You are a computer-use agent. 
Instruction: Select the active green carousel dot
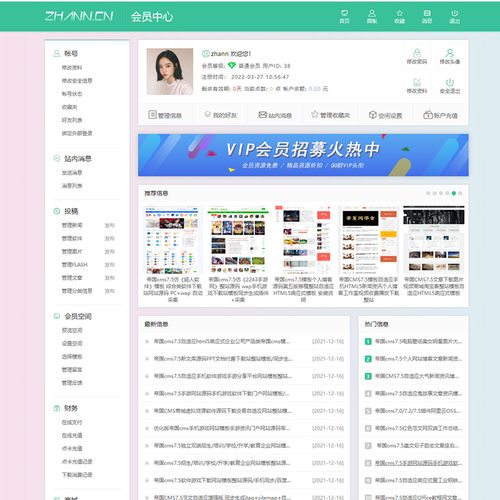[454, 193]
